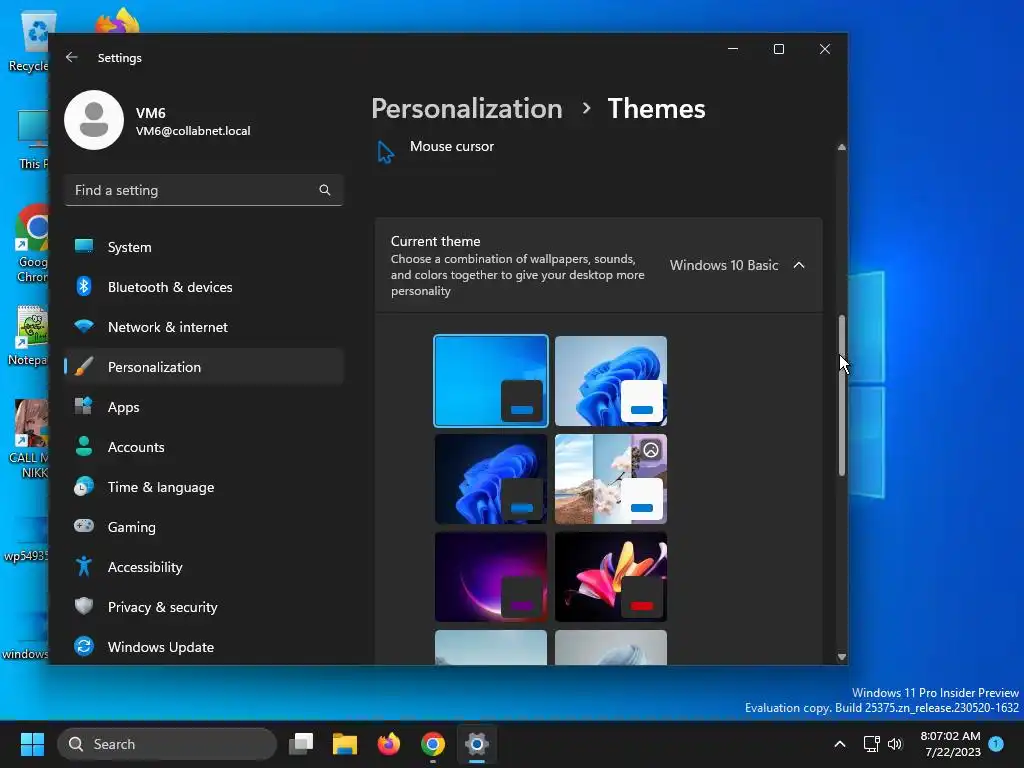Launch Firefox from the taskbar
The height and width of the screenshot is (768, 1024).
coord(389,744)
